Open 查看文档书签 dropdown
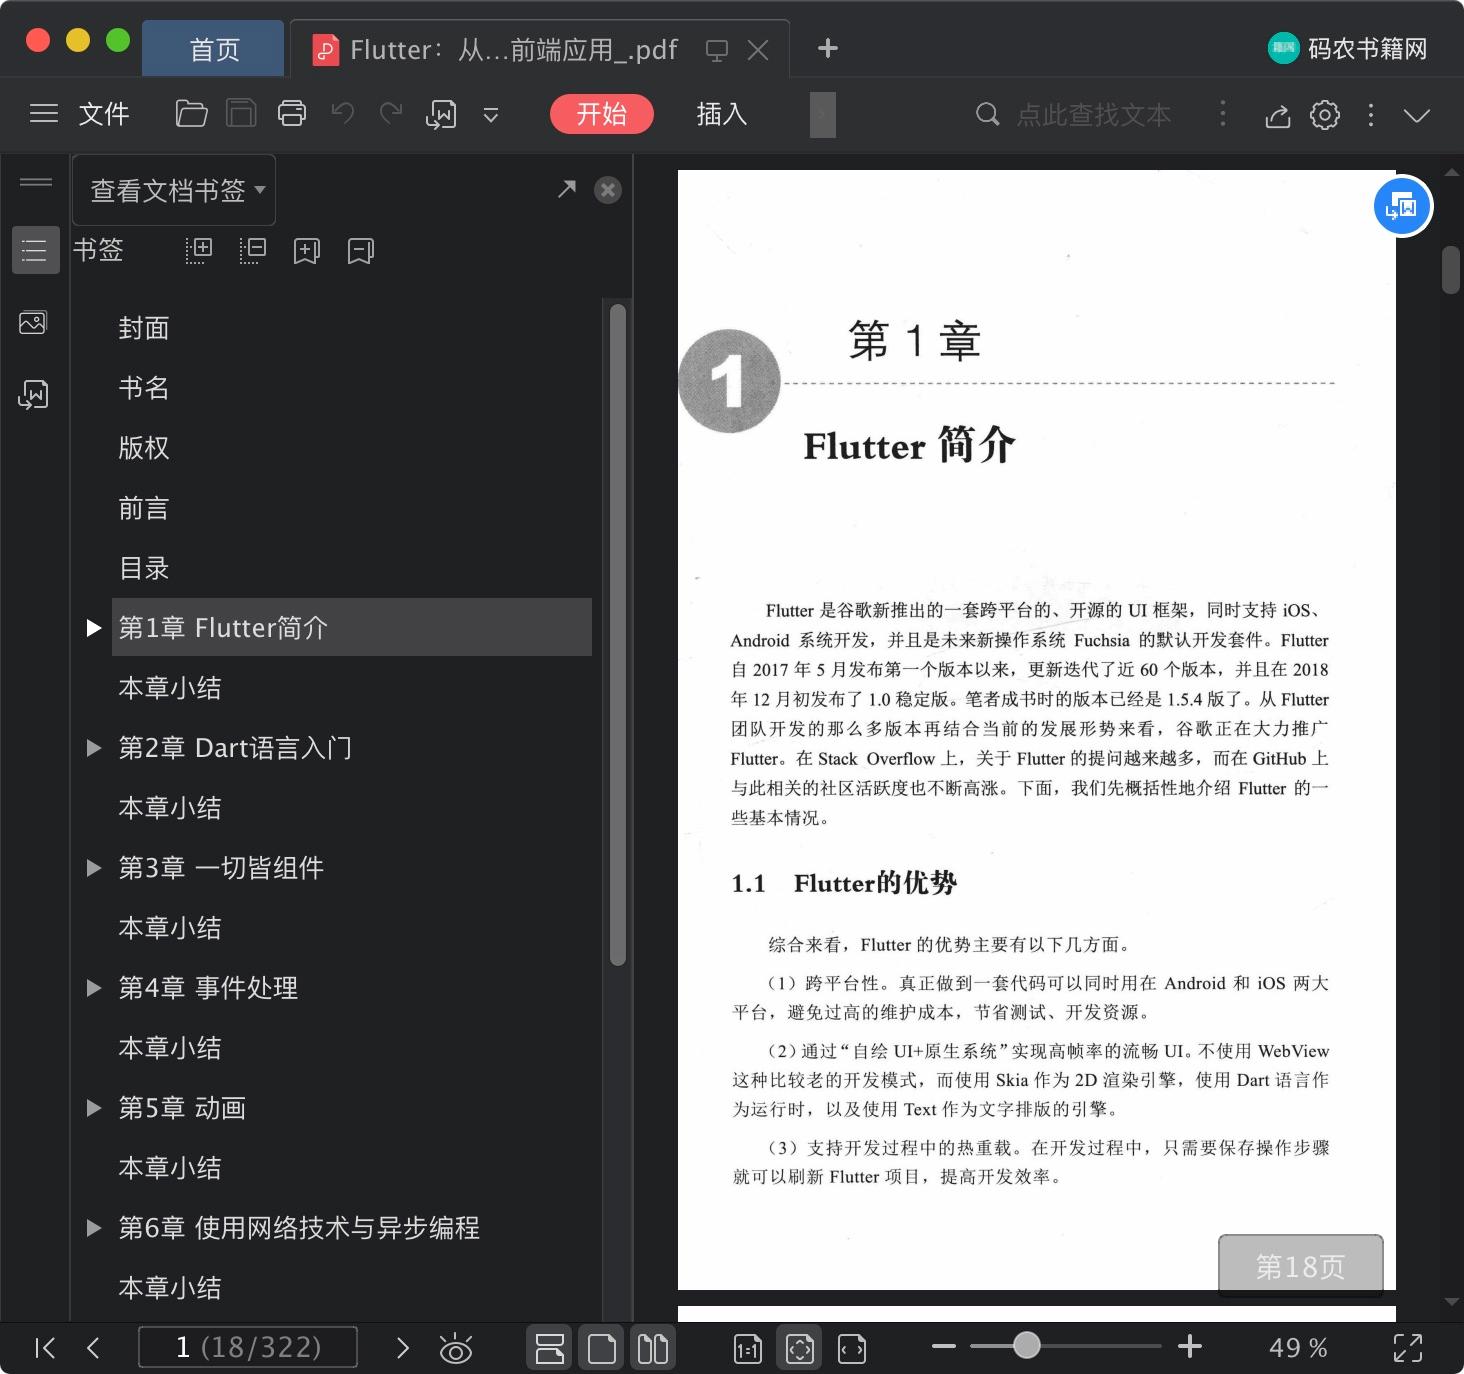The height and width of the screenshot is (1374, 1464). [x=174, y=190]
